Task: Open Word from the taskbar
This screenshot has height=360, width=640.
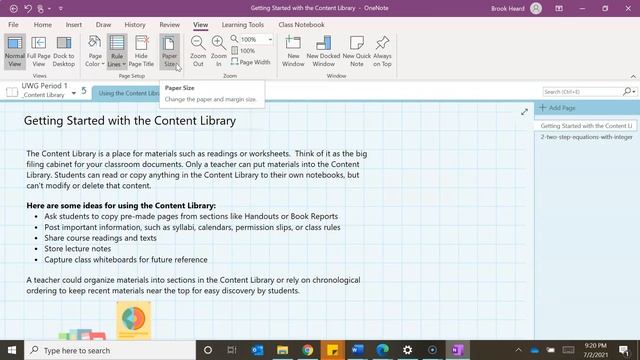Action: click(x=358, y=350)
